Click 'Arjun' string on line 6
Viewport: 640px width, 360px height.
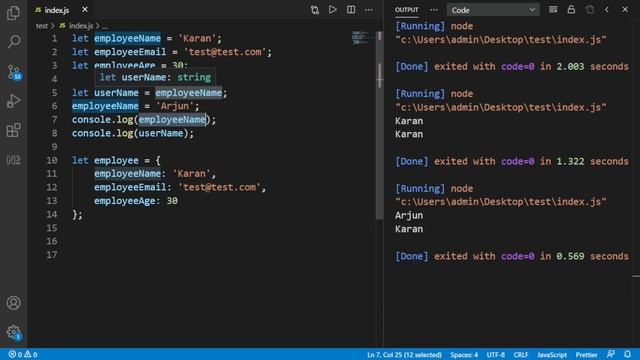[x=175, y=106]
